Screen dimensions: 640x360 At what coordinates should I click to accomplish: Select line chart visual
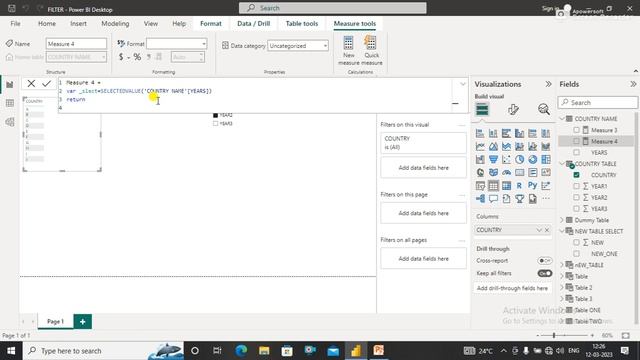(480, 147)
